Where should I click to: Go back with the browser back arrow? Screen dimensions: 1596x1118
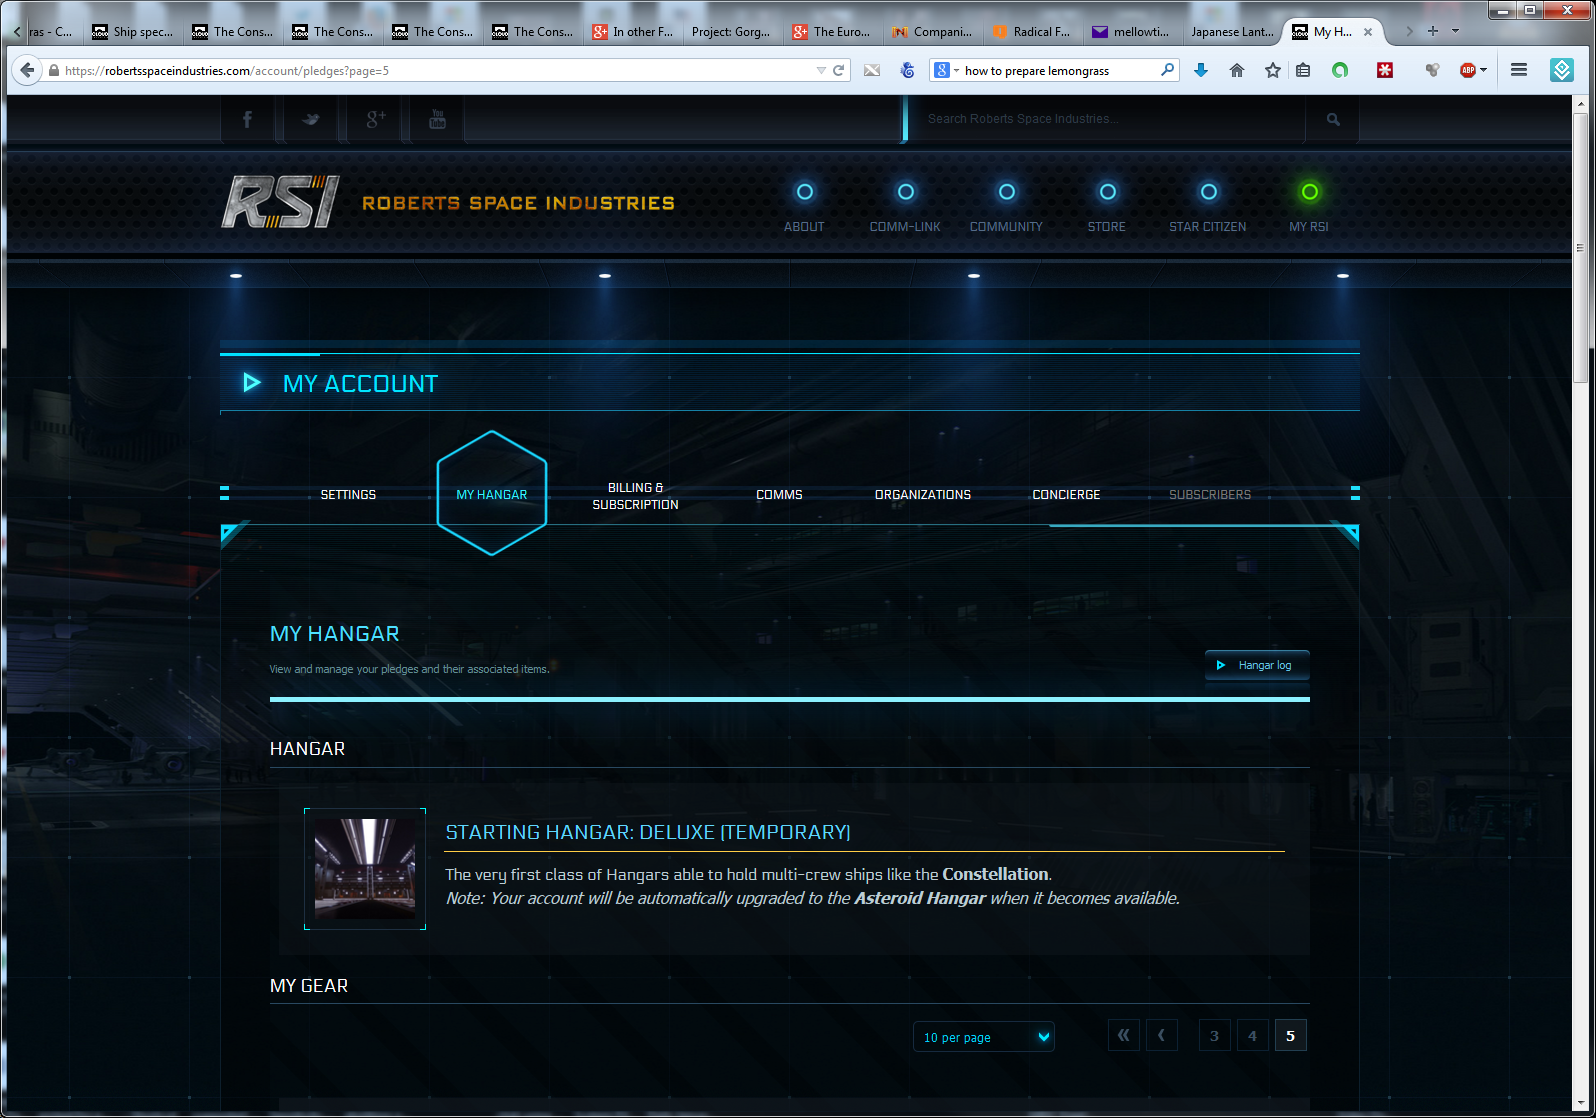tap(26, 70)
